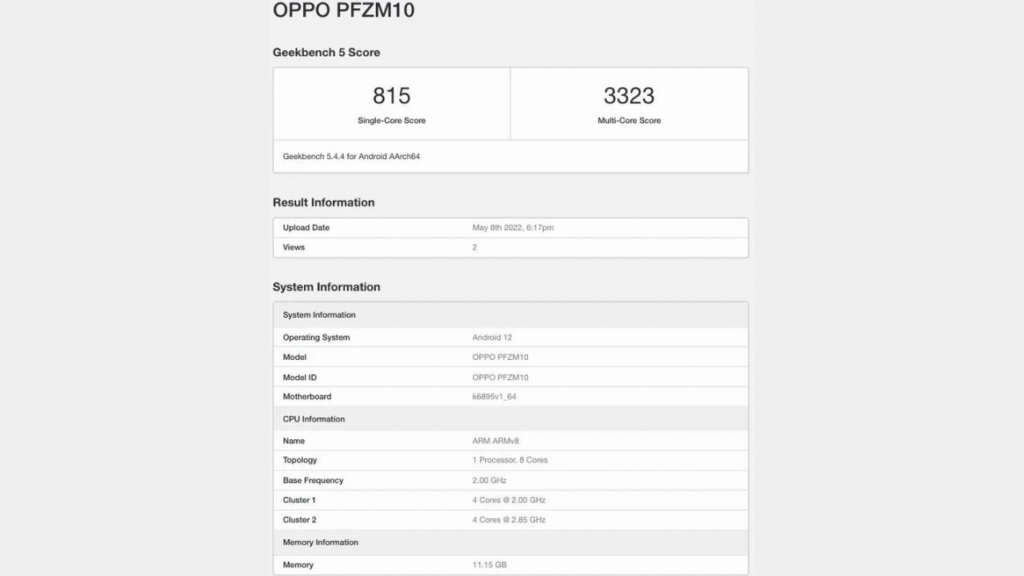Image resolution: width=1024 pixels, height=576 pixels.
Task: Click the Cluster 1 label
Action: [299, 500]
